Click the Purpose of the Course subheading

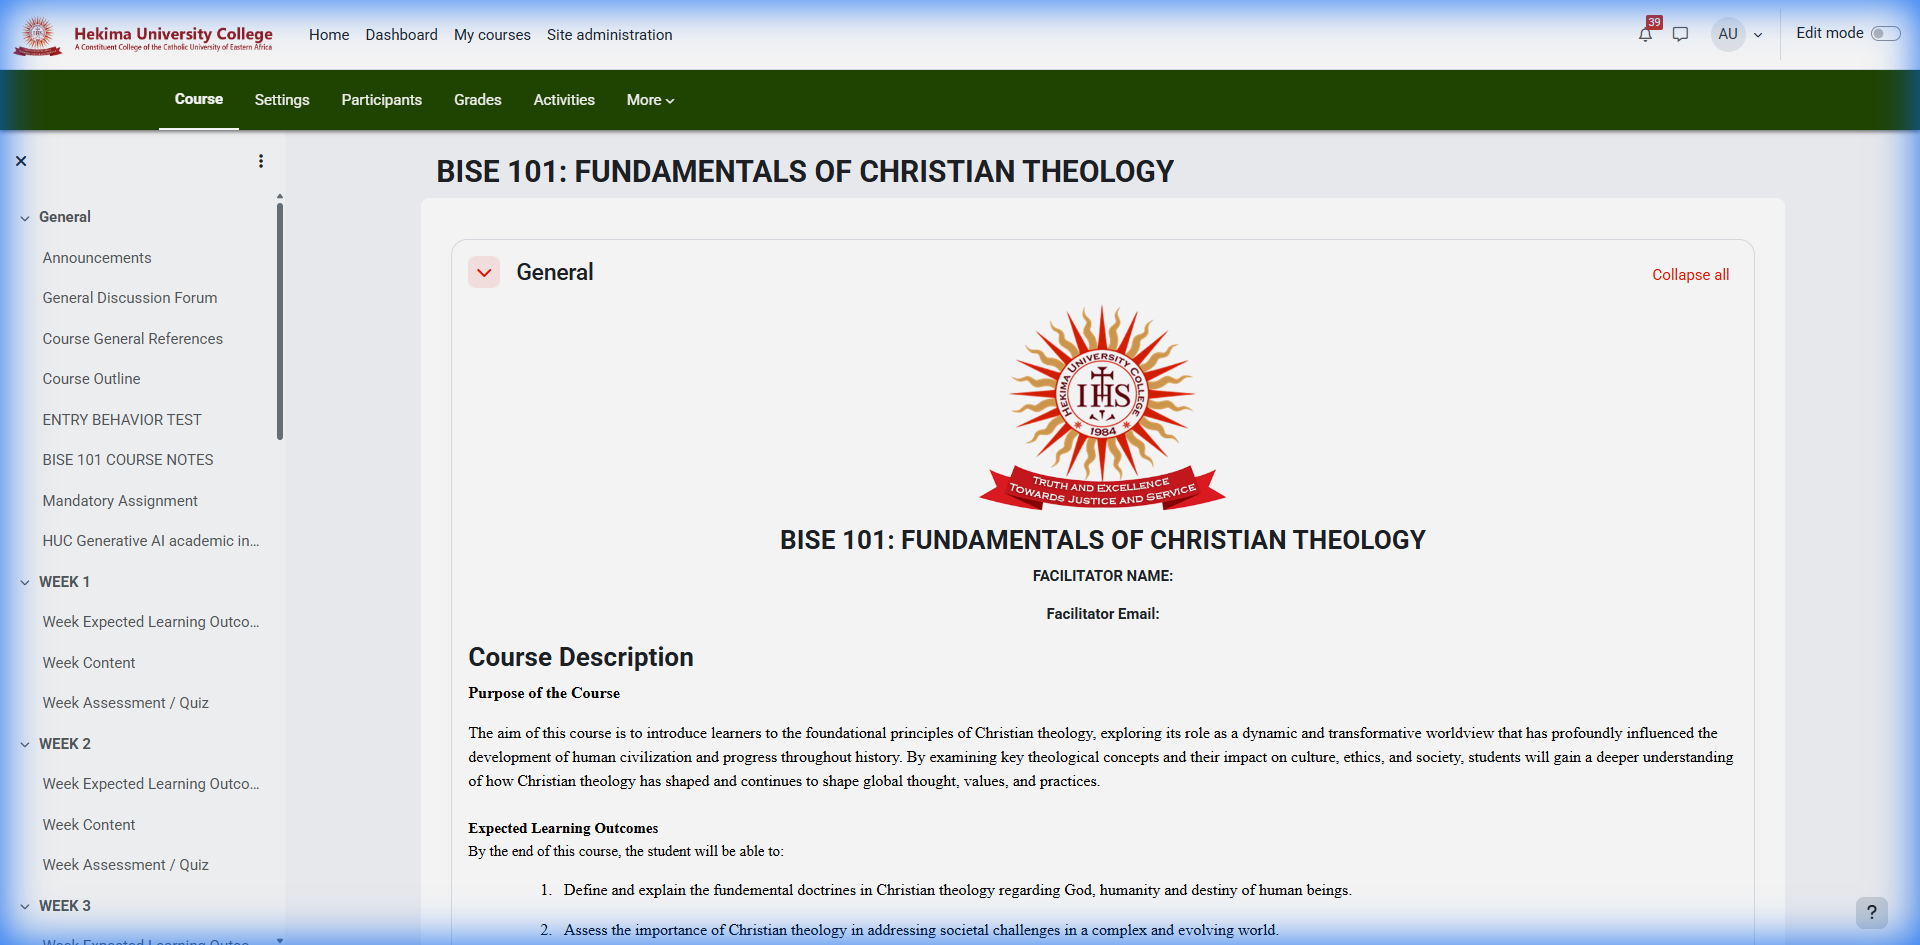[544, 693]
